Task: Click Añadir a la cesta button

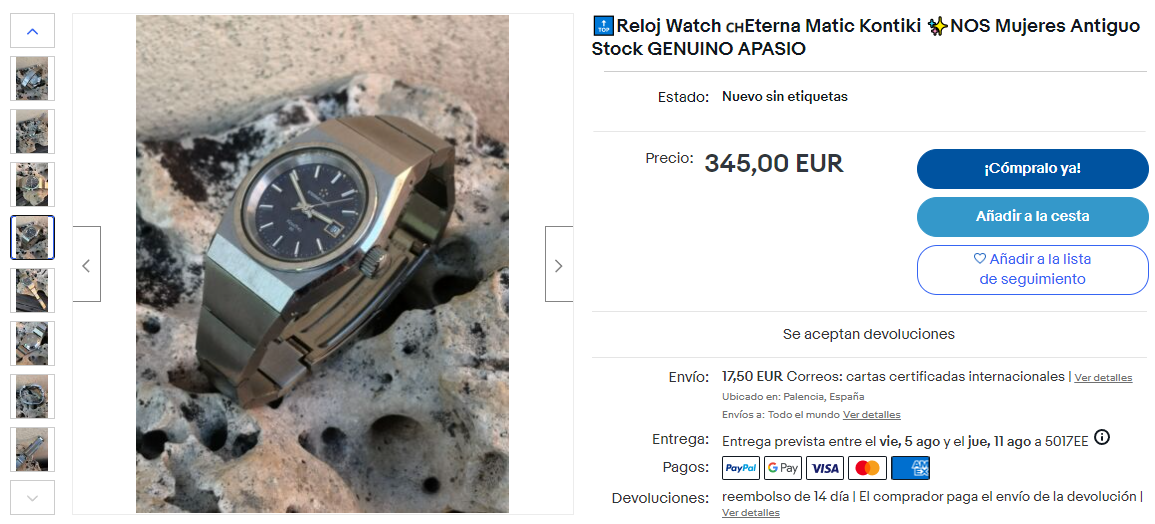Action: click(1032, 217)
